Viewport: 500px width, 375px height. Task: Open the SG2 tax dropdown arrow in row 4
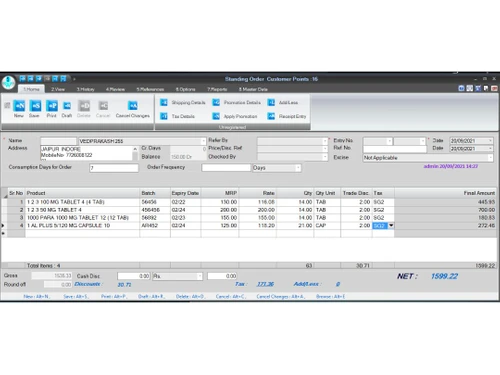391,226
